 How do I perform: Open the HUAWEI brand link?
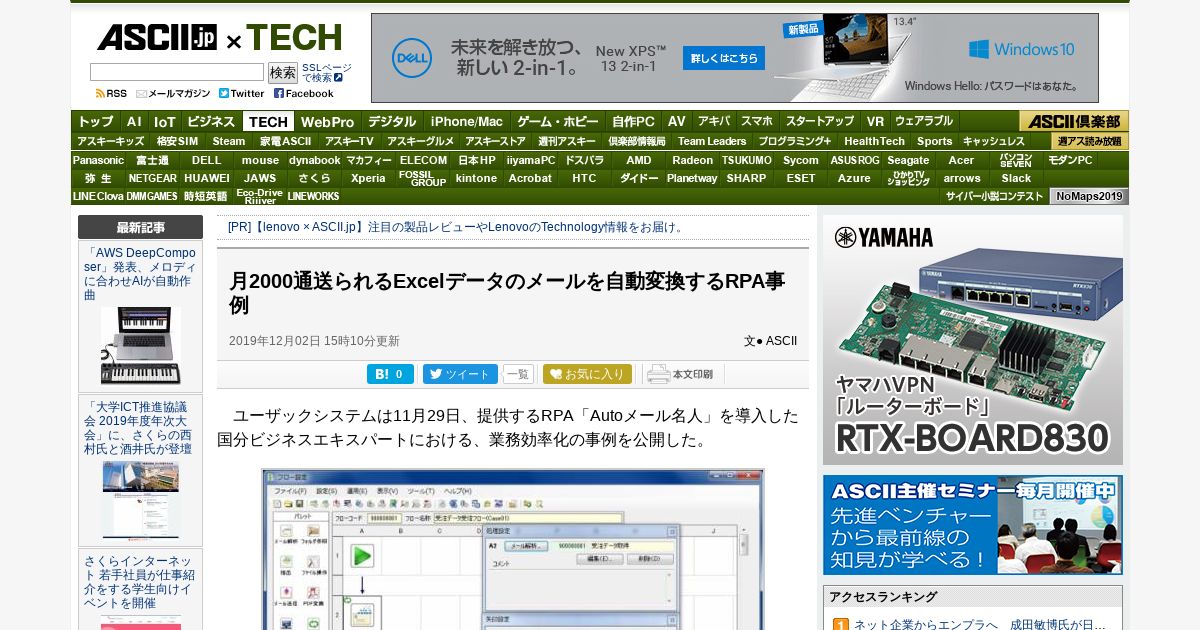click(x=206, y=178)
